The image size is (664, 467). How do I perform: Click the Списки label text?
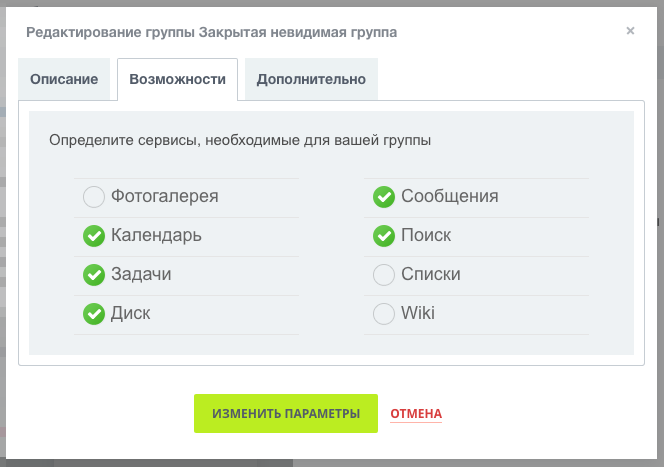pyautogui.click(x=431, y=274)
